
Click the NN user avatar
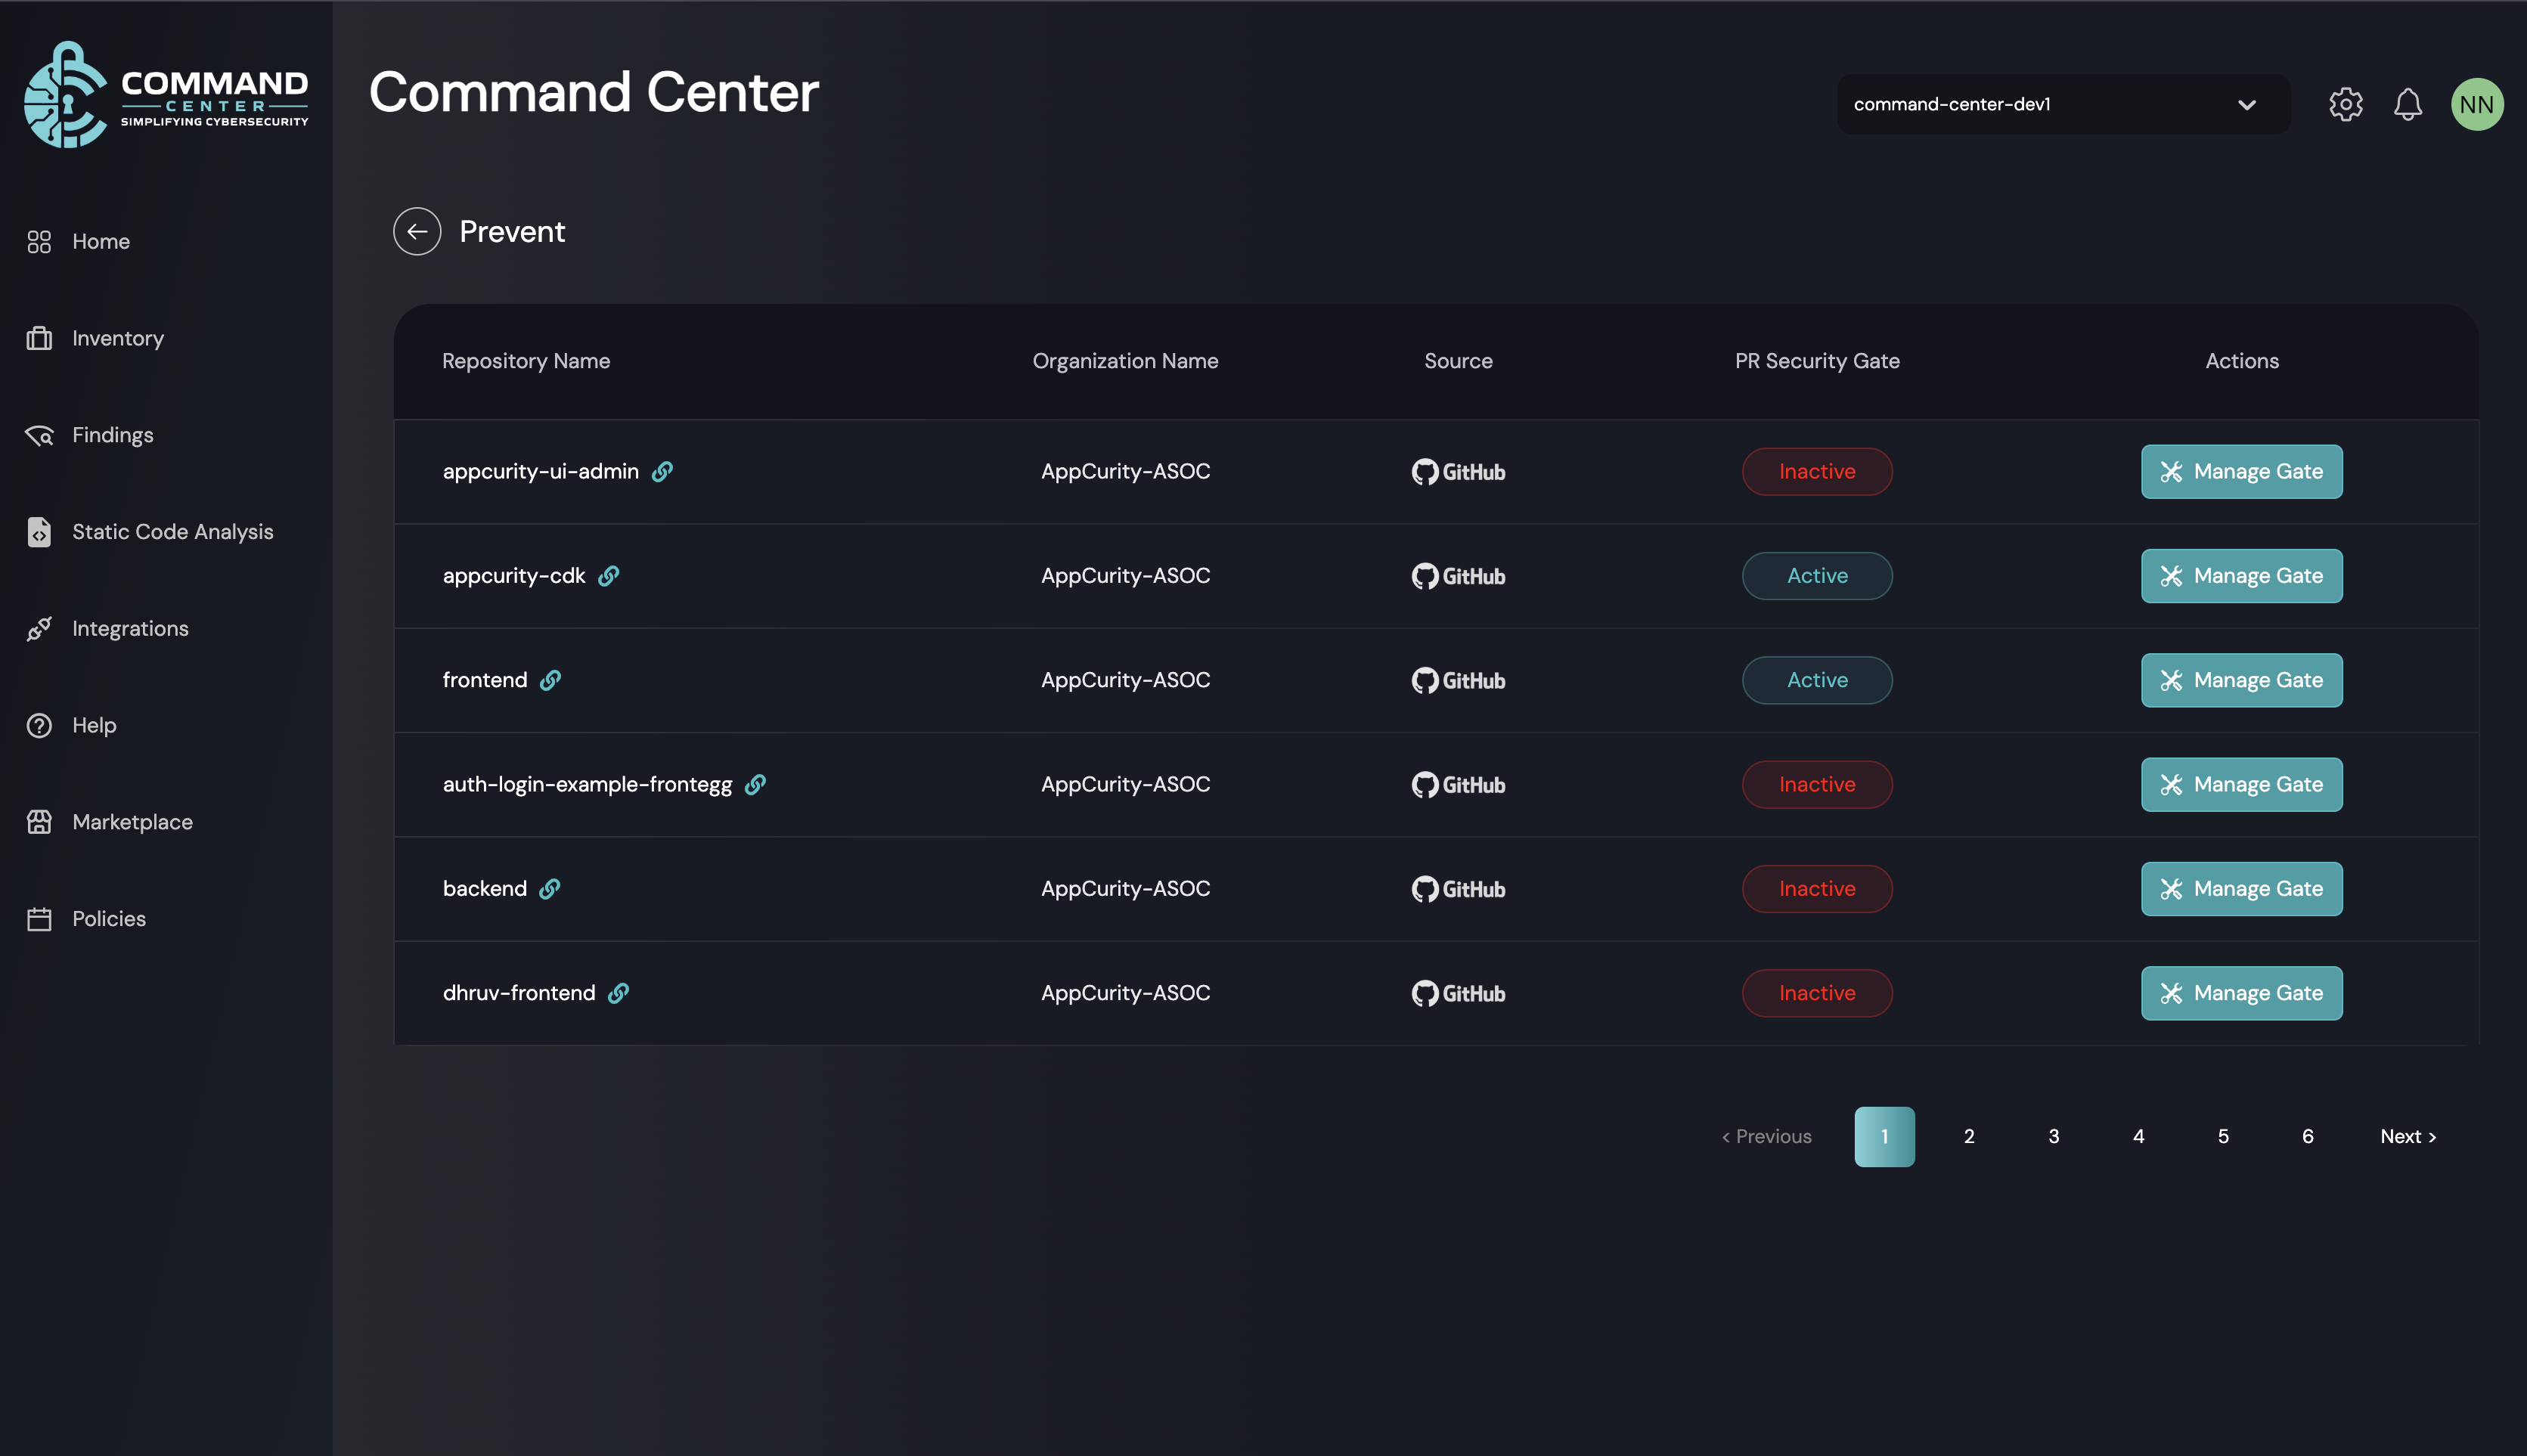pos(2476,104)
